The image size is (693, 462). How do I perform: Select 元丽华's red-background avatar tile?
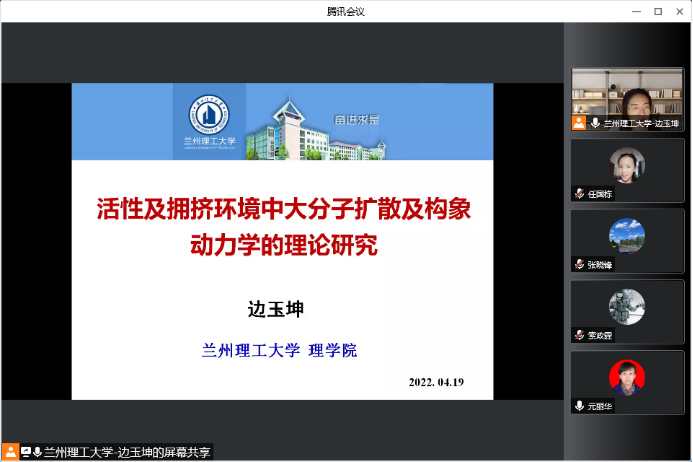coord(627,377)
